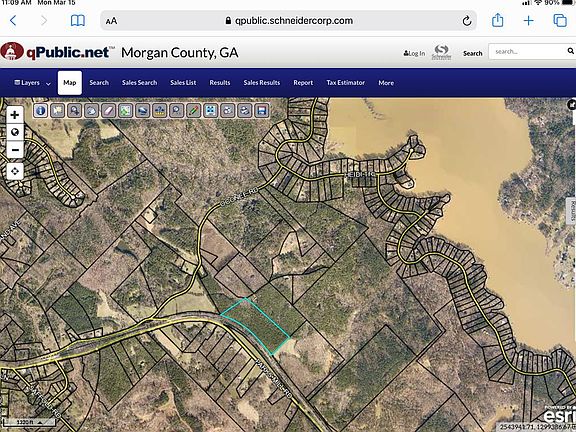Click the Search button beside the search box

pyautogui.click(x=472, y=54)
